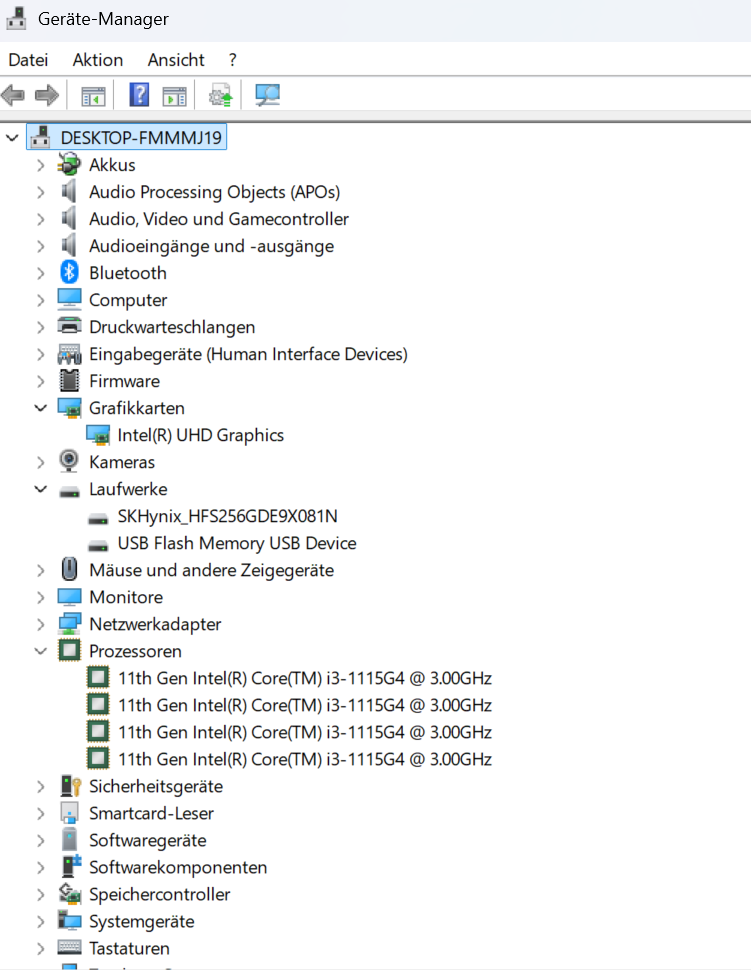Viewport: 751px width, 970px height.
Task: Expand the Monitore category
Action: [41, 597]
